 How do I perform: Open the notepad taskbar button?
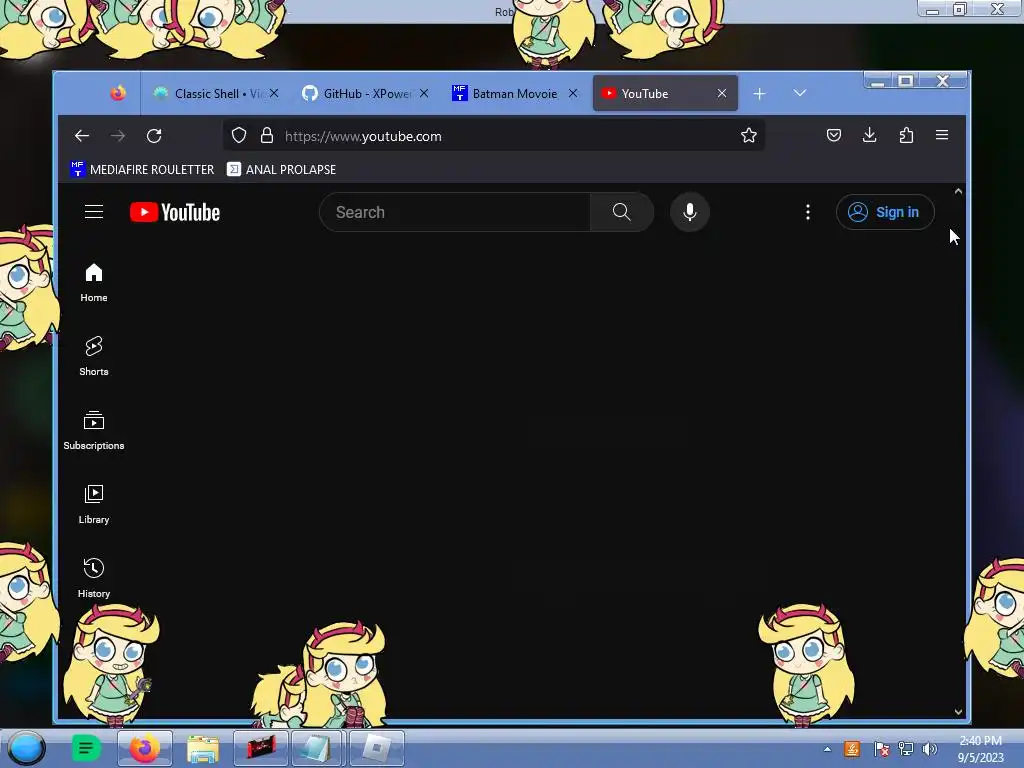coord(319,748)
